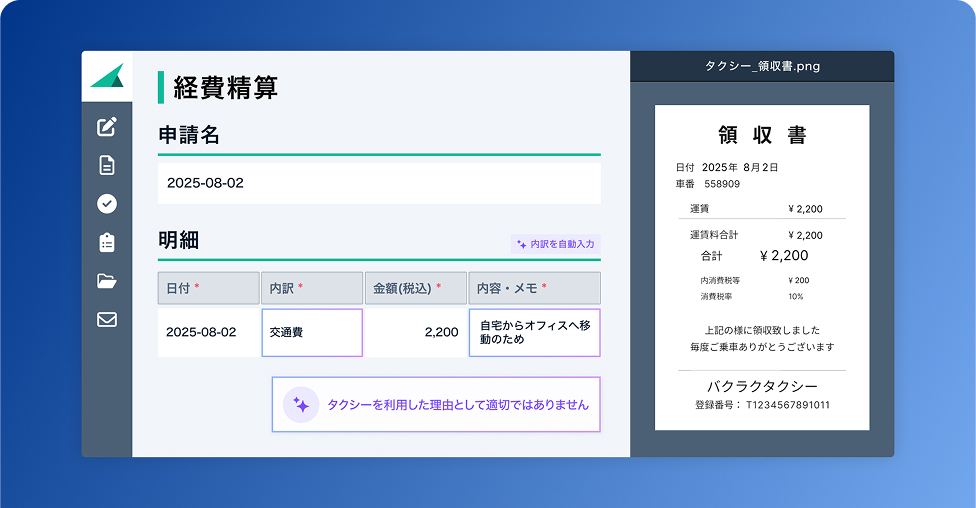Open the edit pencil icon in sidebar
976x508 pixels.
click(x=107, y=127)
